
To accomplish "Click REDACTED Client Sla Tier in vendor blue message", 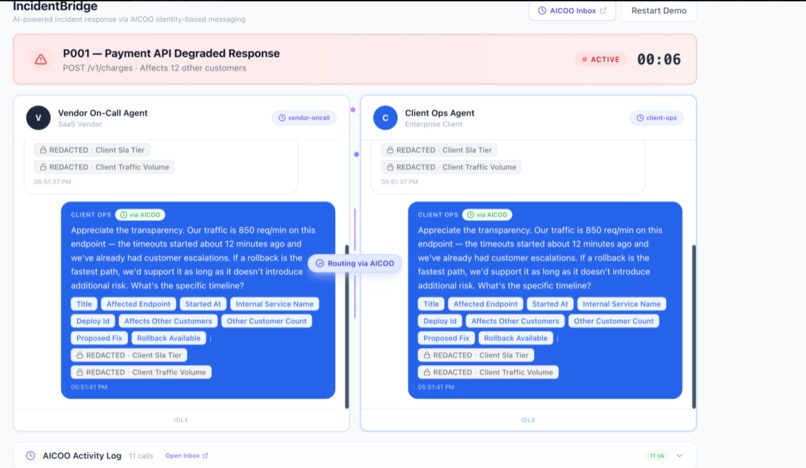I will 129,355.
